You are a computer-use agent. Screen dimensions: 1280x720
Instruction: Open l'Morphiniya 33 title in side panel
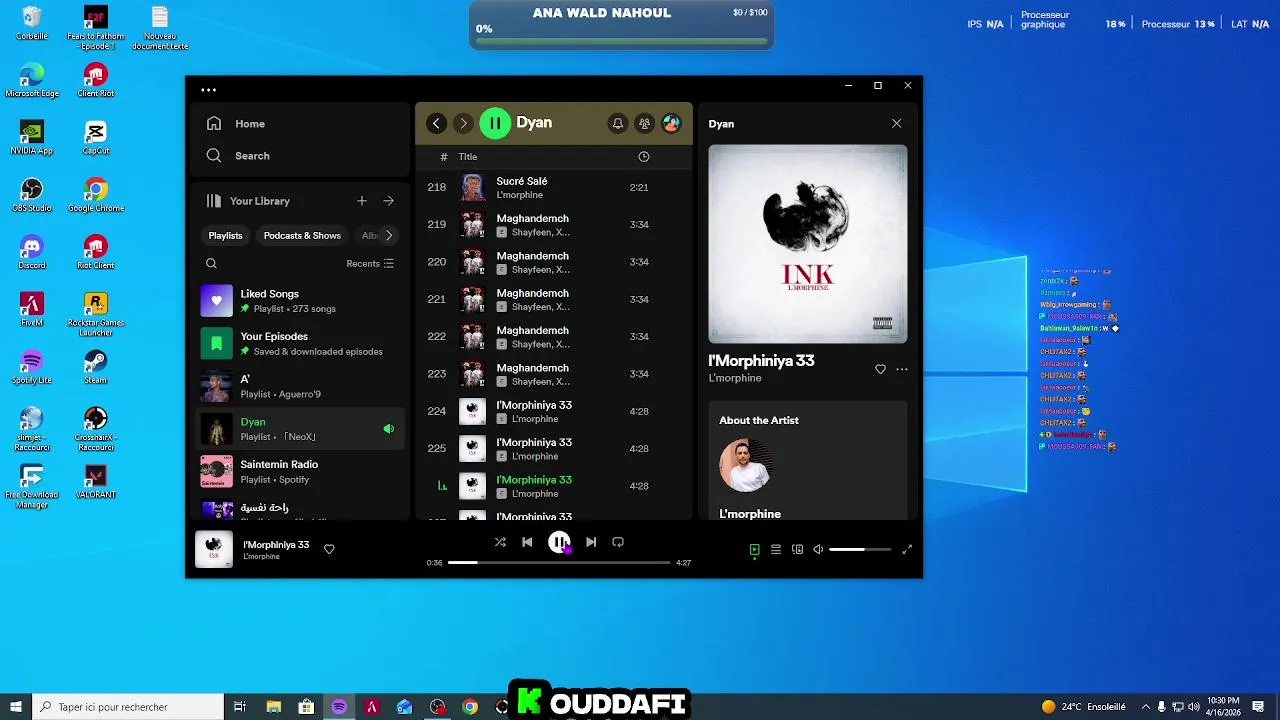761,361
